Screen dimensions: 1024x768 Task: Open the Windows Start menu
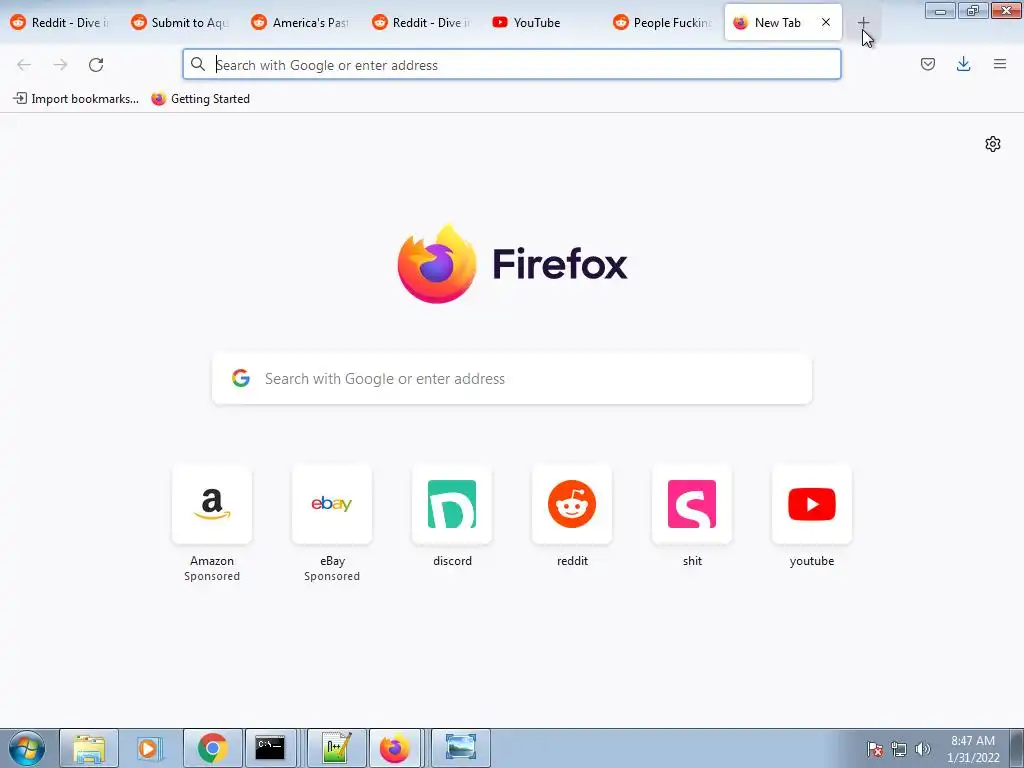point(27,748)
